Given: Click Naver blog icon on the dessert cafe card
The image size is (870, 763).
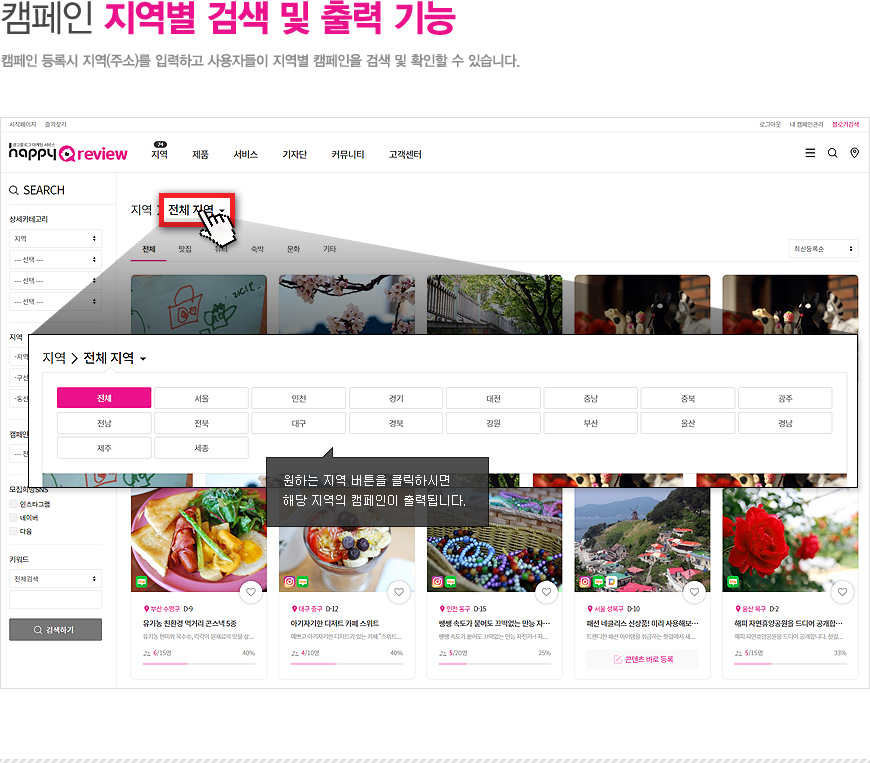Looking at the screenshot, I should point(302,582).
